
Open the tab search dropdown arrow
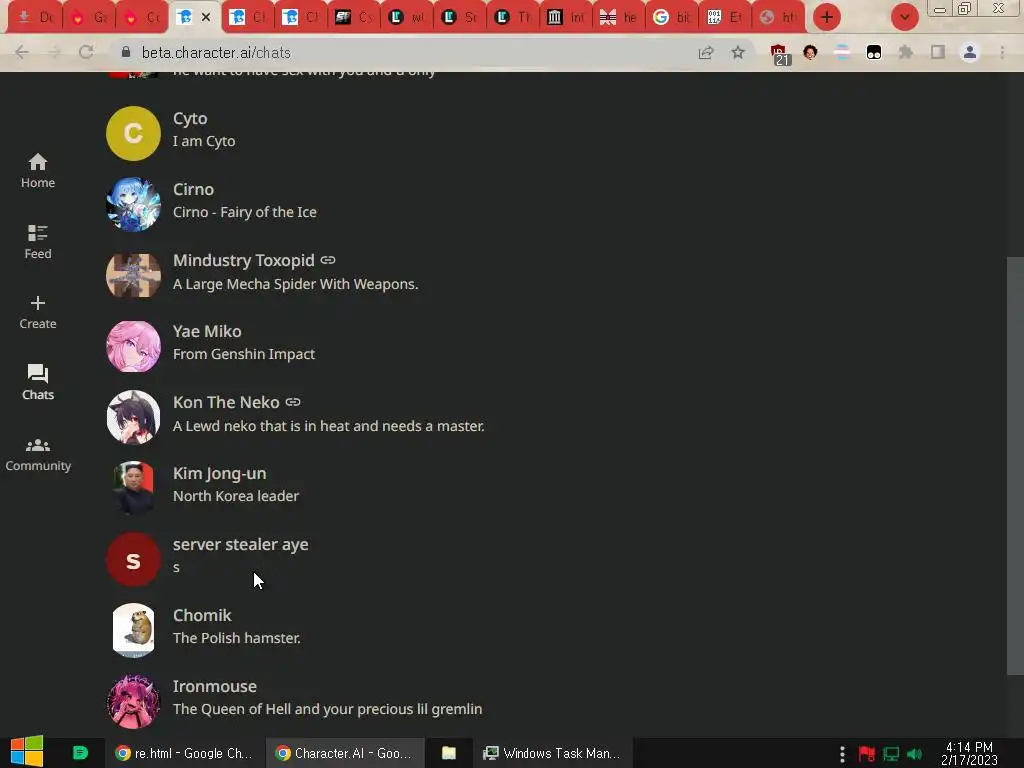pyautogui.click(x=904, y=17)
